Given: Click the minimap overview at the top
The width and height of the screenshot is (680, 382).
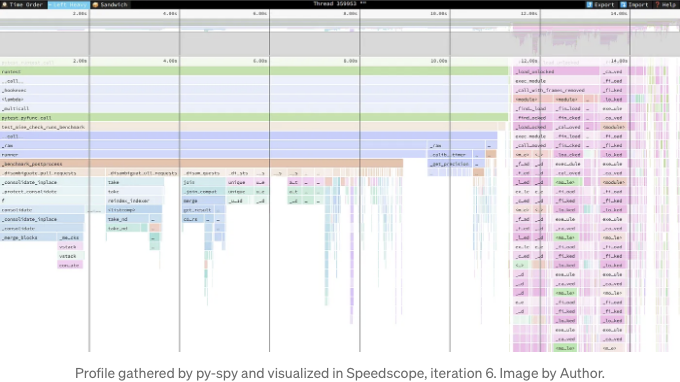Looking at the screenshot, I should click(x=340, y=37).
